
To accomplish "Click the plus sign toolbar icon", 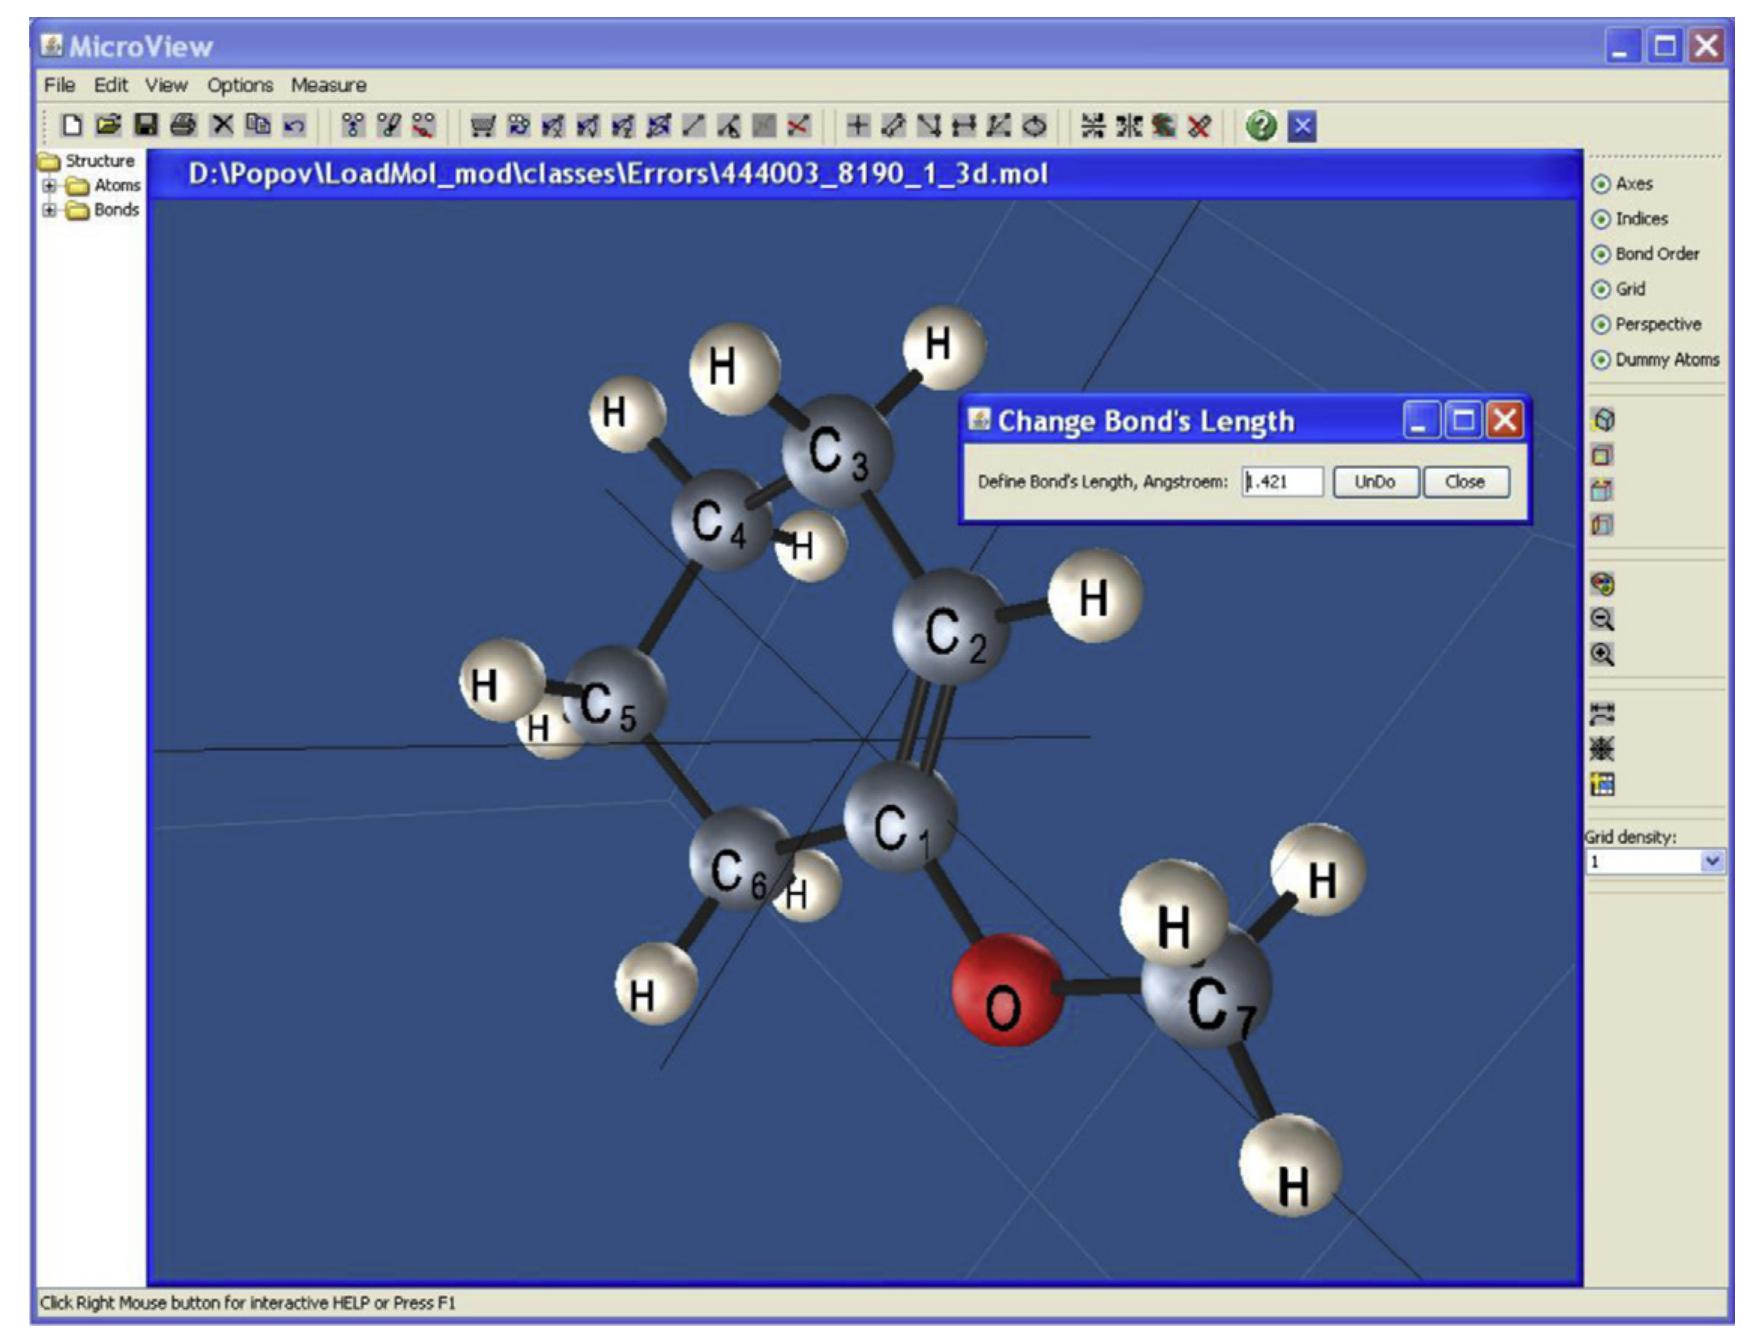I will click(x=857, y=126).
